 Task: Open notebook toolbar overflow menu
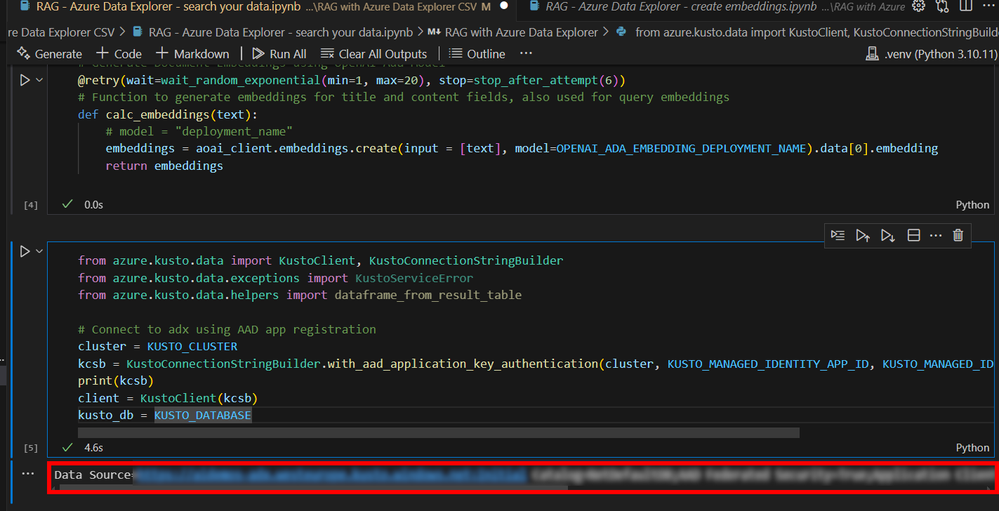[x=526, y=54]
